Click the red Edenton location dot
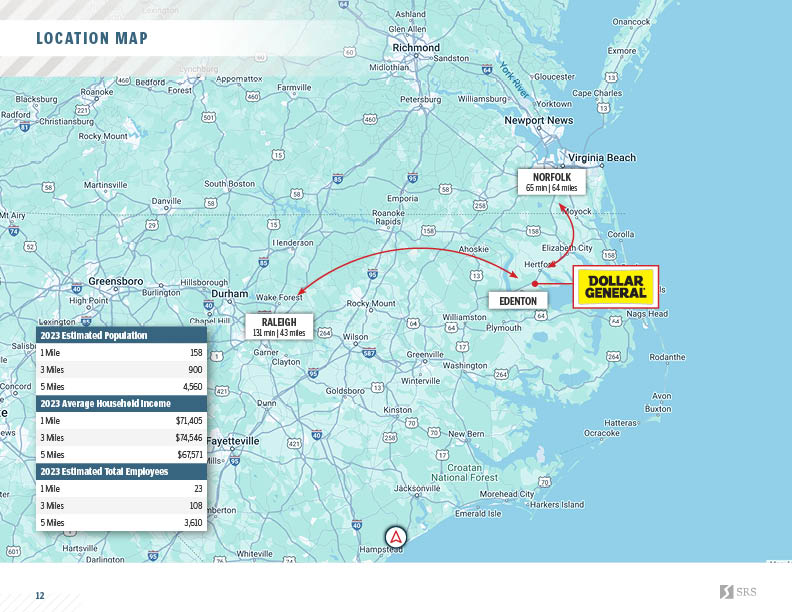Screen dimensions: 792x612 (x=535, y=284)
